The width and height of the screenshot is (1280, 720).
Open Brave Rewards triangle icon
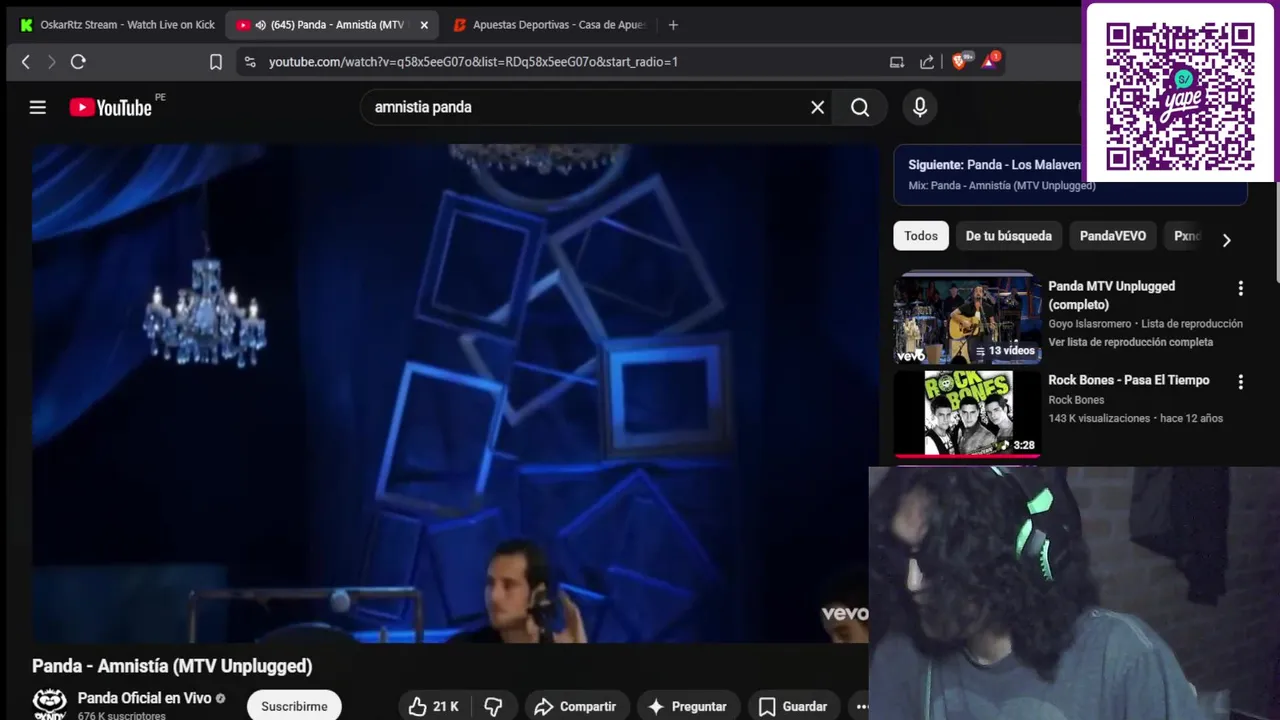tap(990, 61)
